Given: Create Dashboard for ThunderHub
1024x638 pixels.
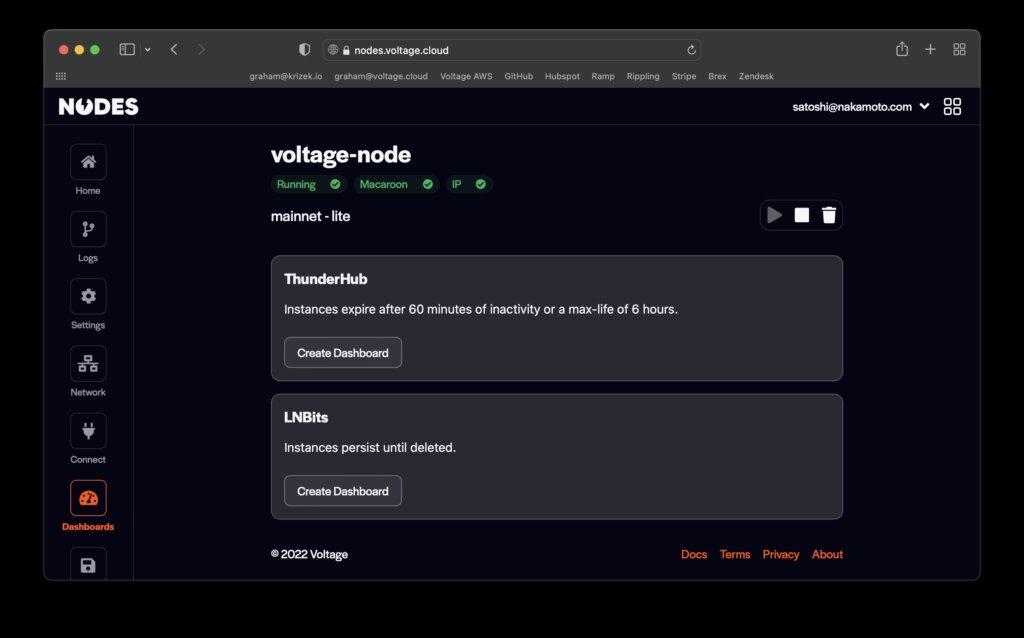Looking at the screenshot, I should pos(343,353).
